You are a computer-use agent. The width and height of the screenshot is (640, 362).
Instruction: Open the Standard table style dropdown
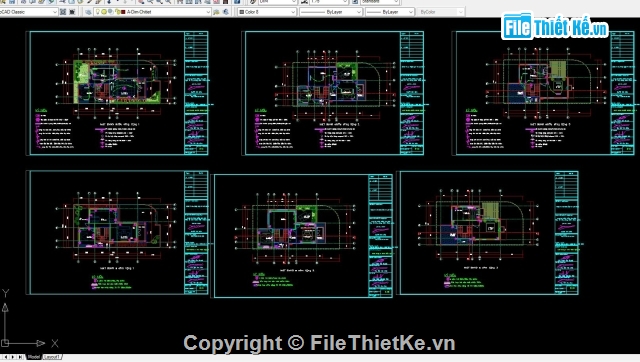380,2
